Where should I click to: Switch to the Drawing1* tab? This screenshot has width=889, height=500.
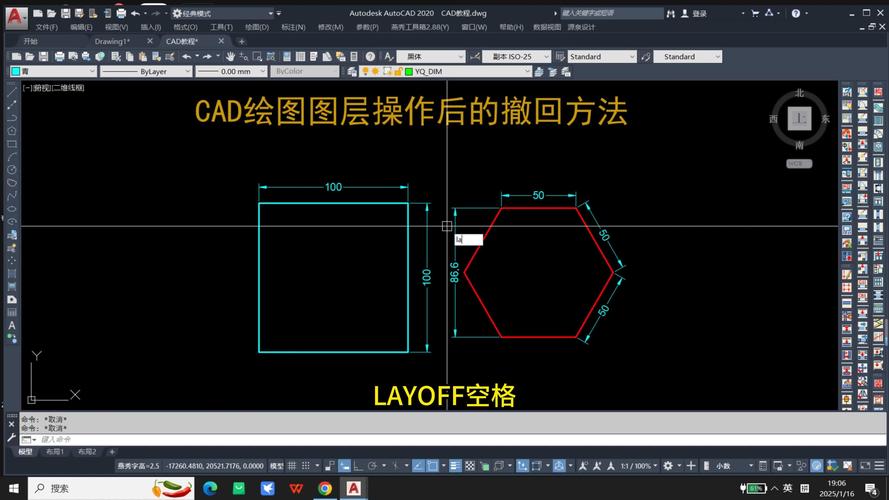point(112,41)
